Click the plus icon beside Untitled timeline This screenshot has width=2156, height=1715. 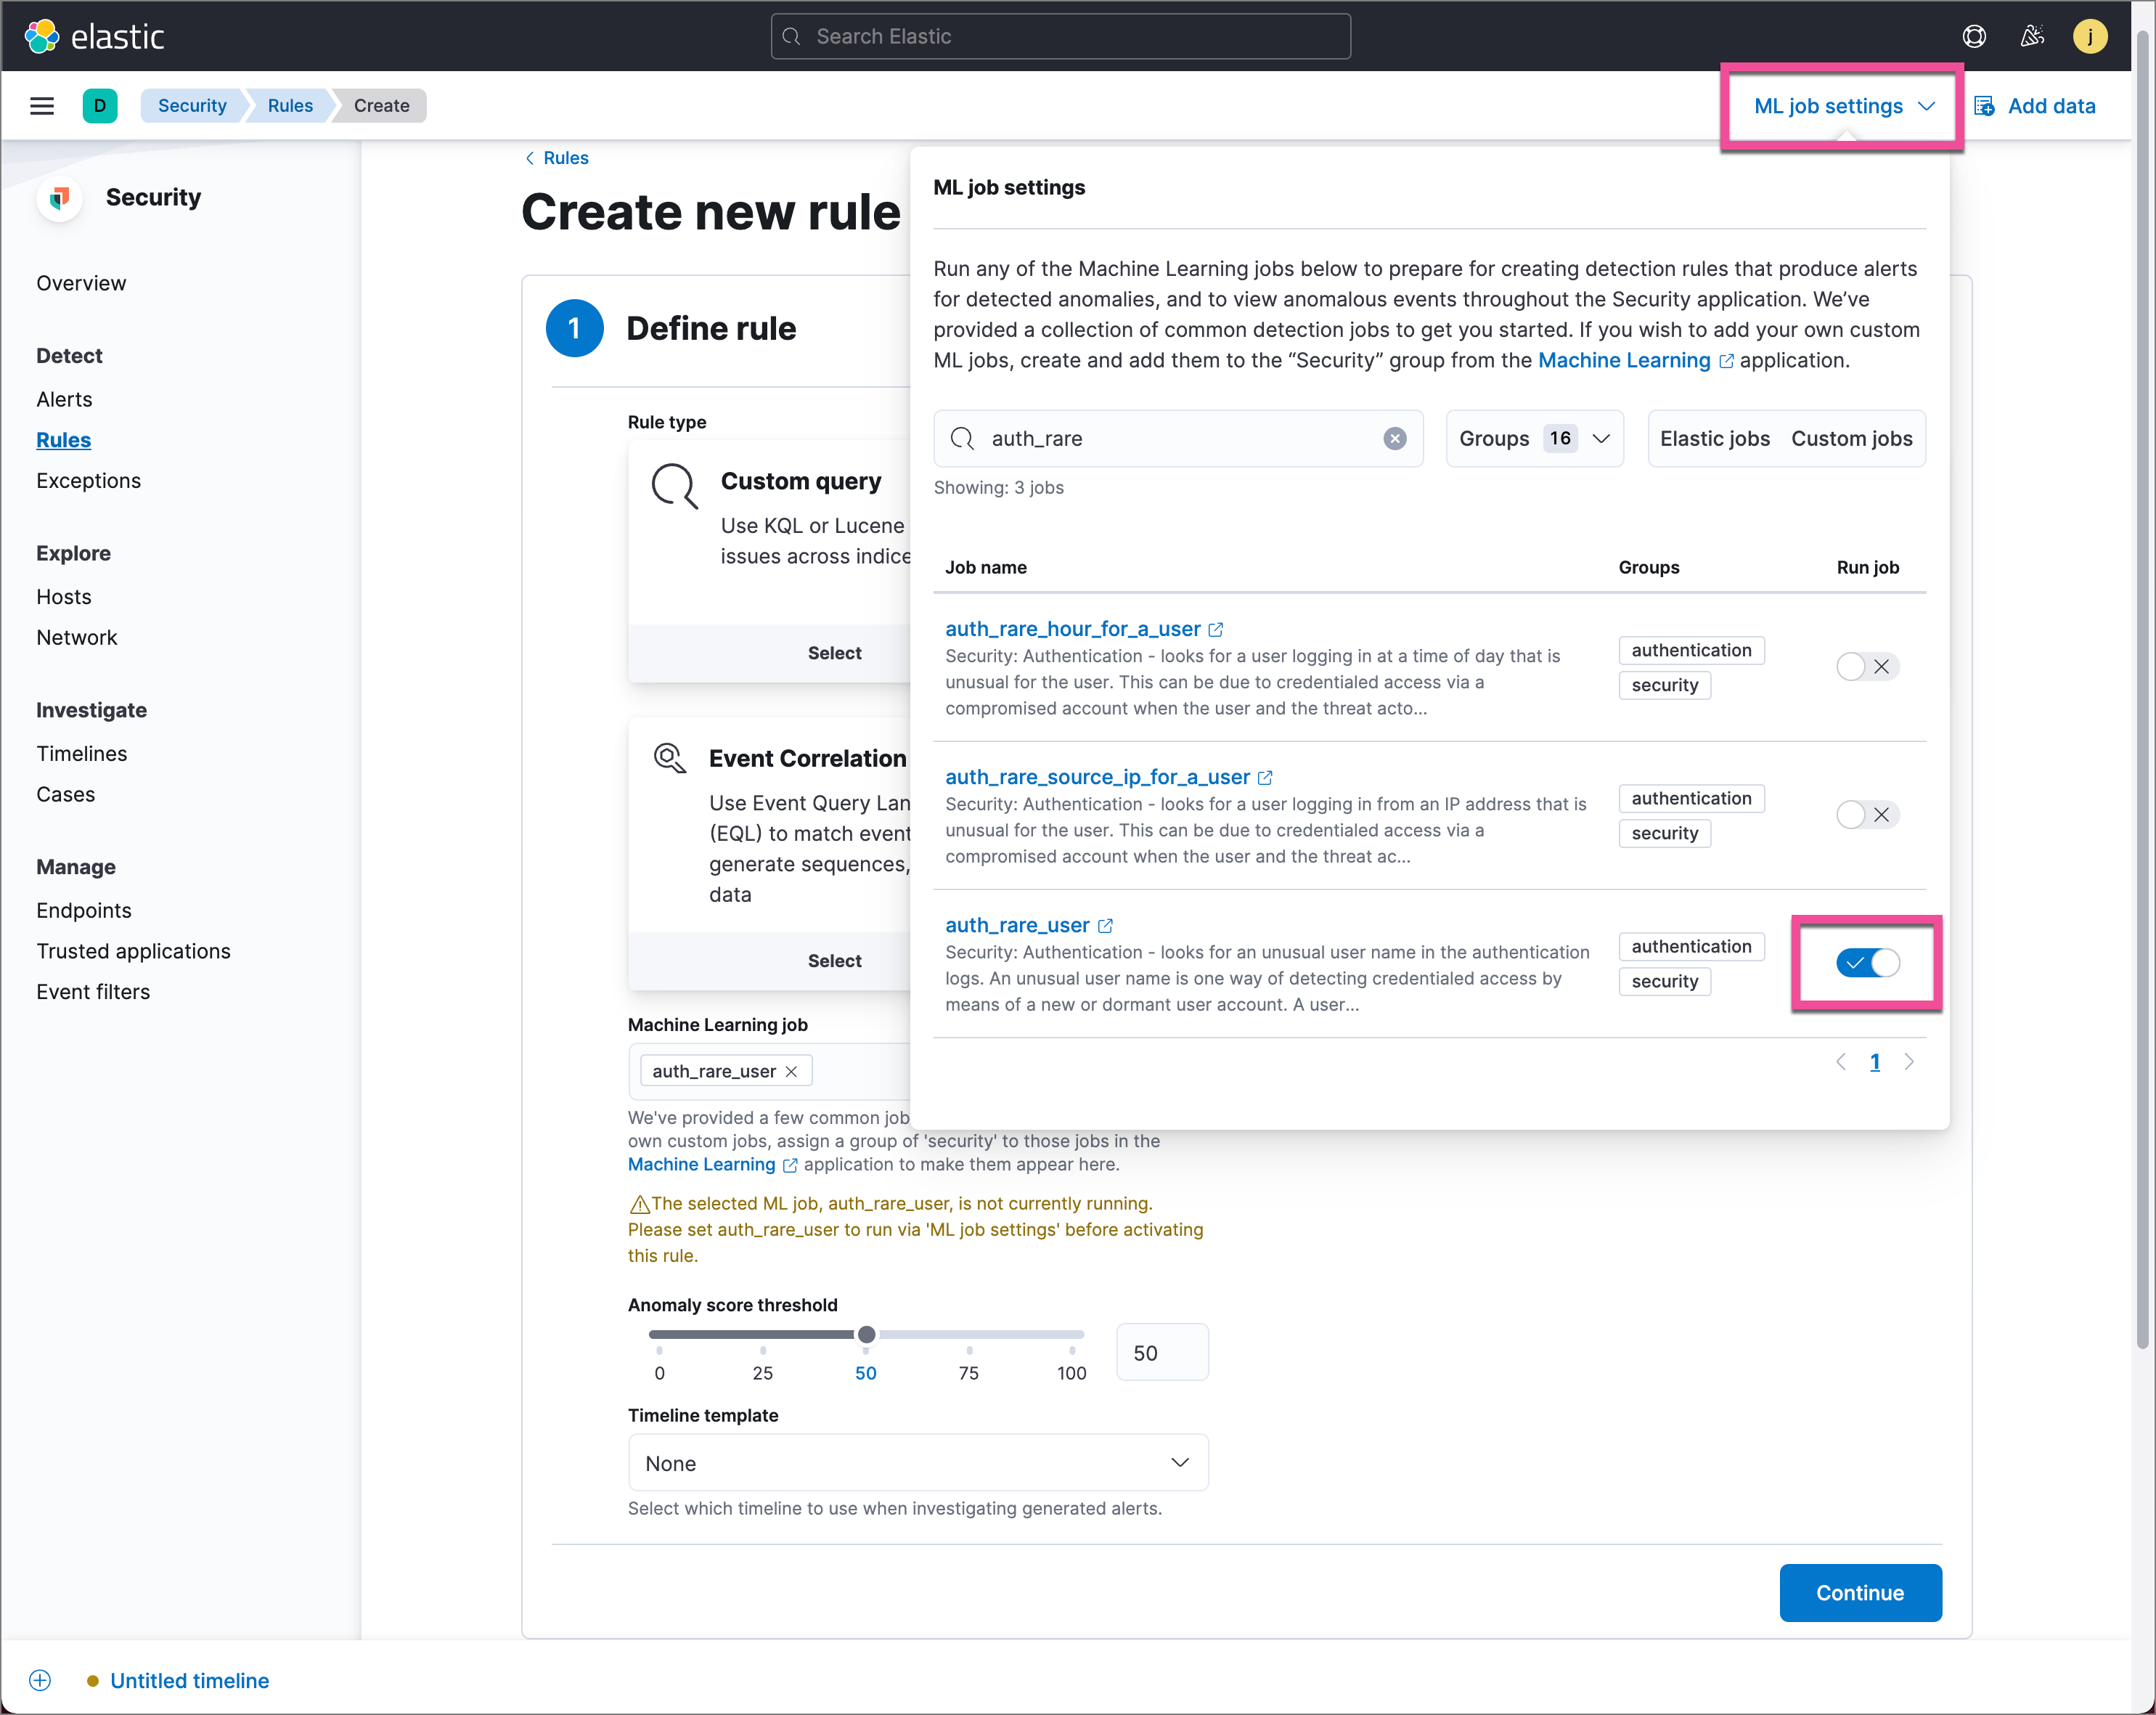pyautogui.click(x=40, y=1680)
